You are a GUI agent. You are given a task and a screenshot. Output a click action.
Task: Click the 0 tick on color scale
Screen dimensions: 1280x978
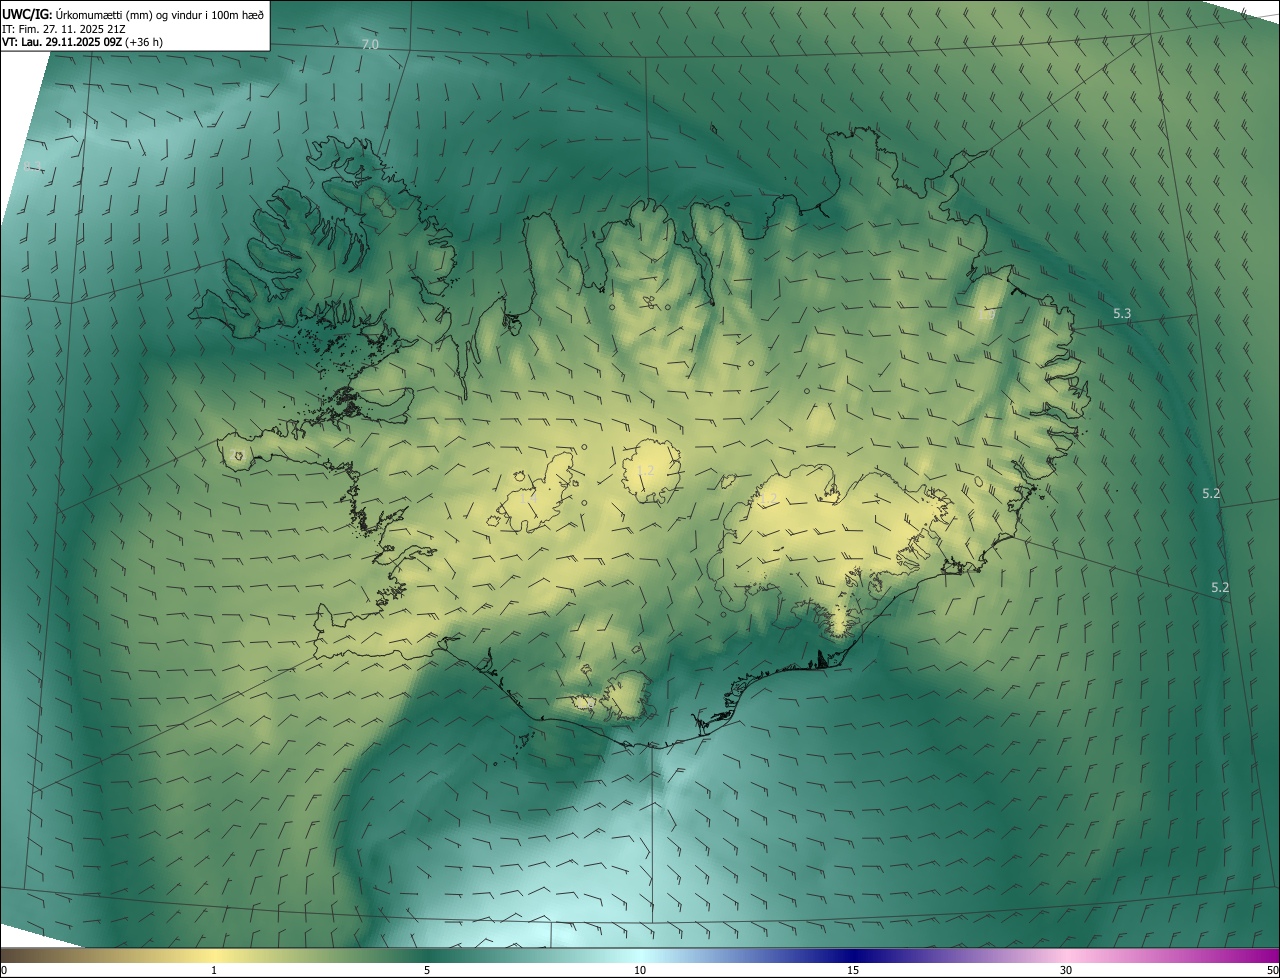tap(4, 970)
